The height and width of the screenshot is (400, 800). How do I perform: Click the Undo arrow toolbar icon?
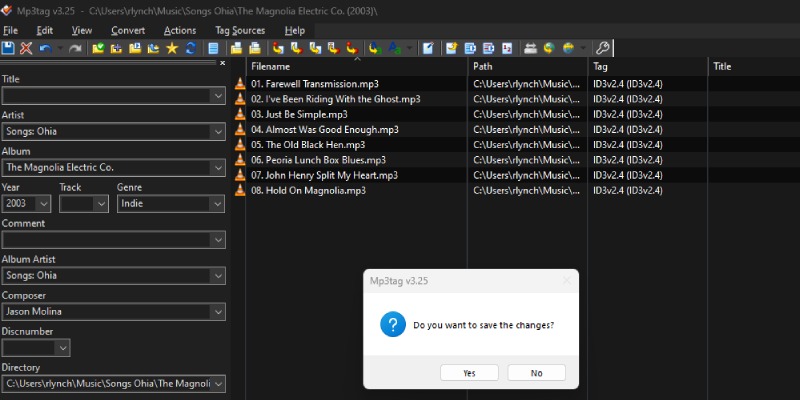click(x=45, y=48)
